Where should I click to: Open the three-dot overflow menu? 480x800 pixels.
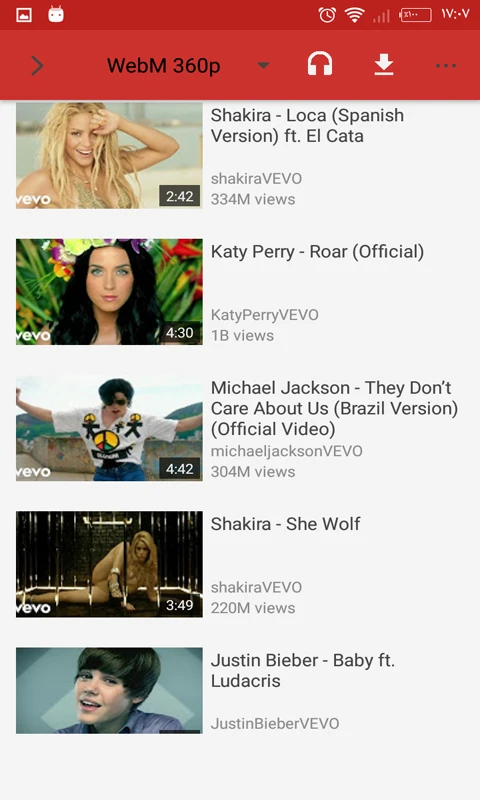pos(446,65)
